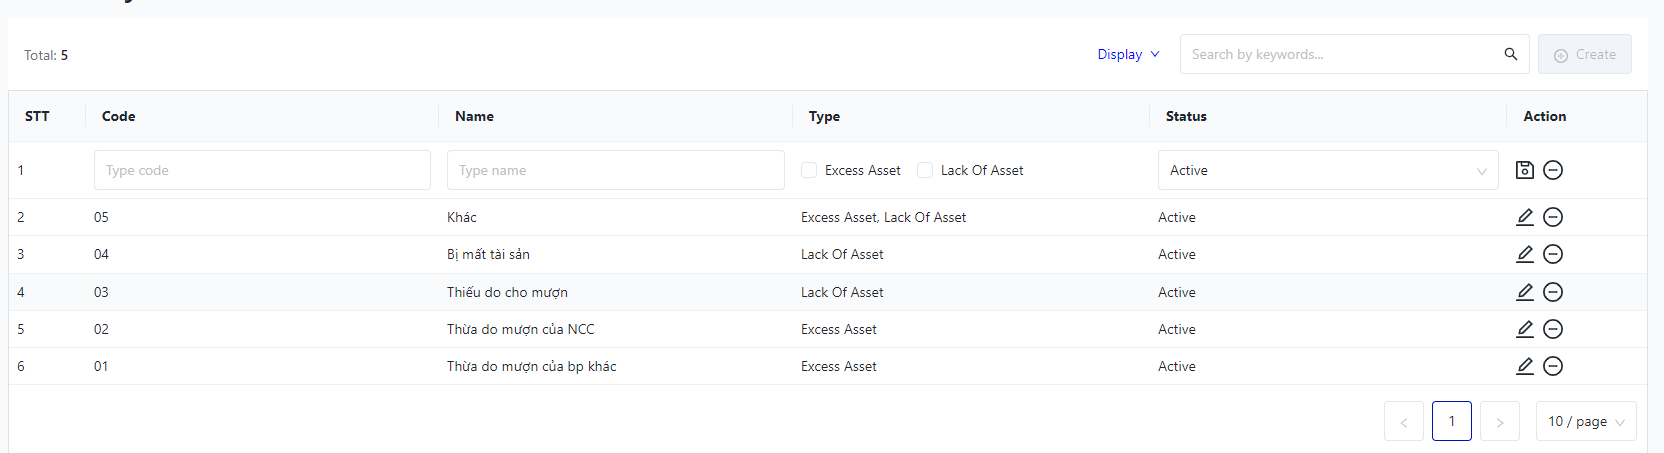
Task: Delete the row with code 01
Action: point(1553,366)
